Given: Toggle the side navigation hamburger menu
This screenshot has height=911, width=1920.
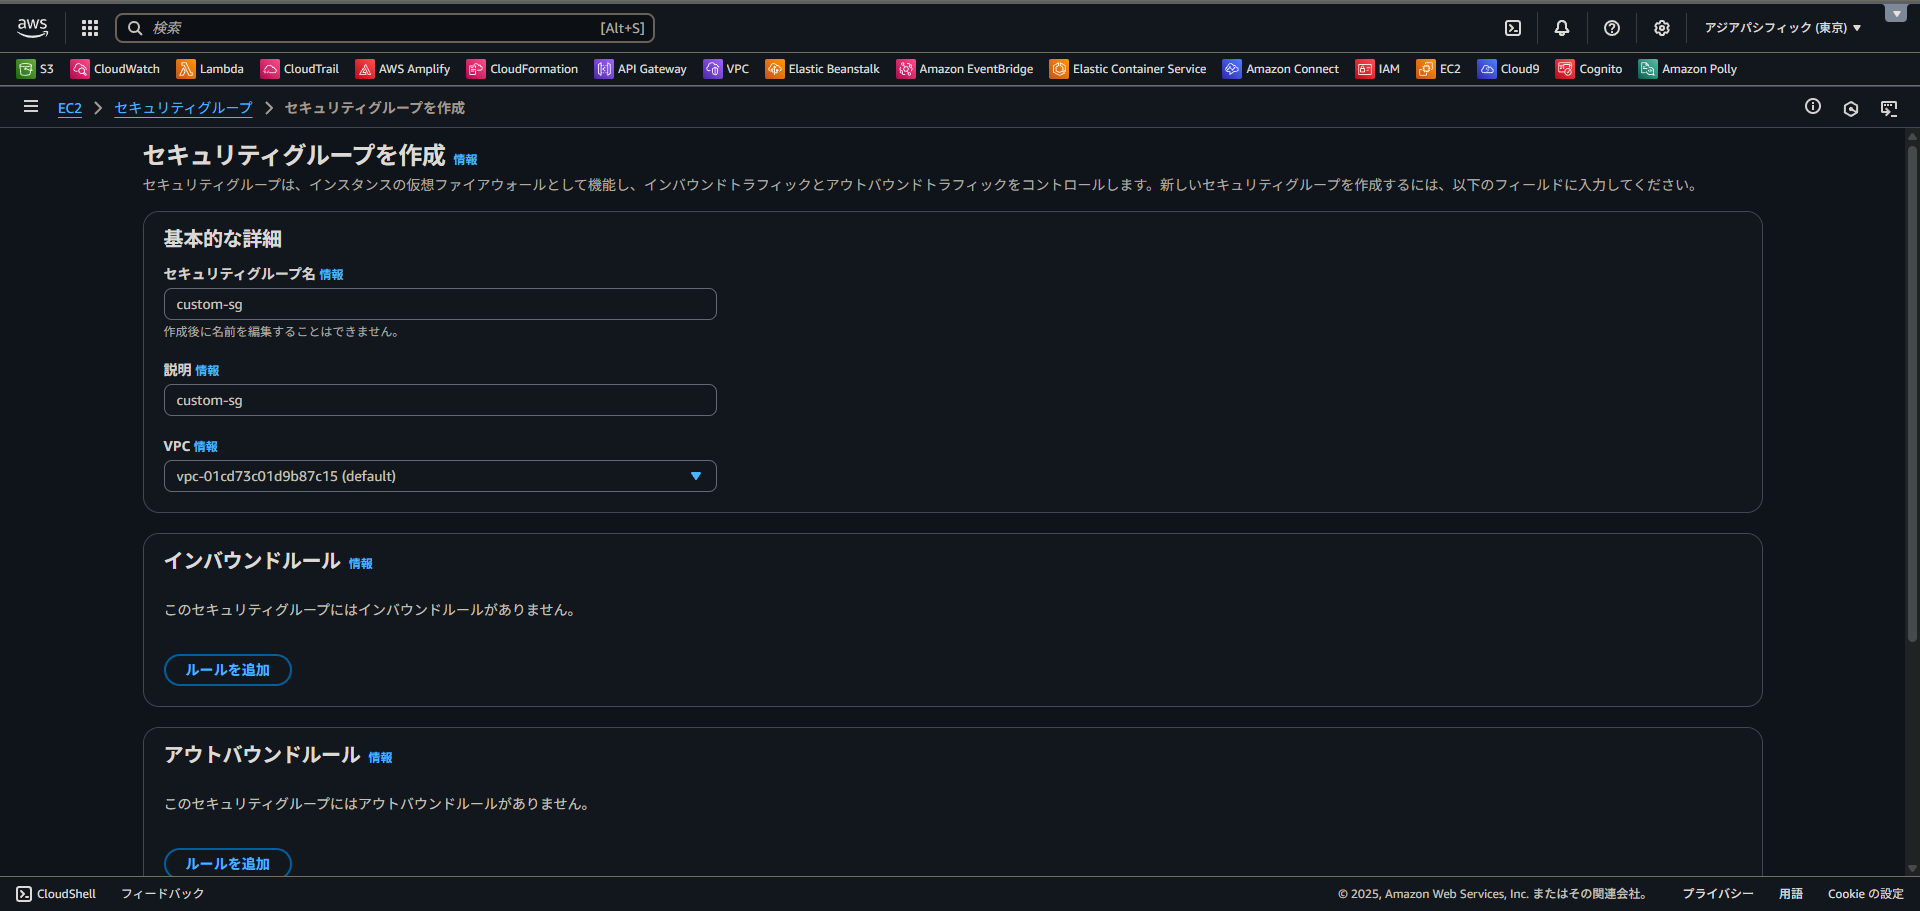Looking at the screenshot, I should click(31, 106).
